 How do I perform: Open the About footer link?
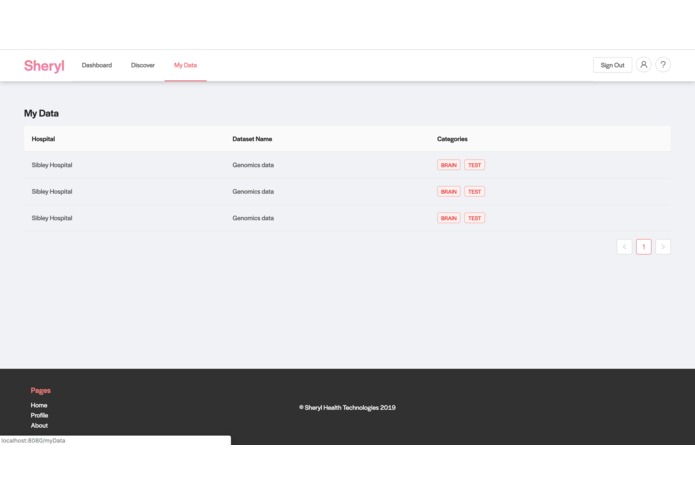pyautogui.click(x=39, y=425)
